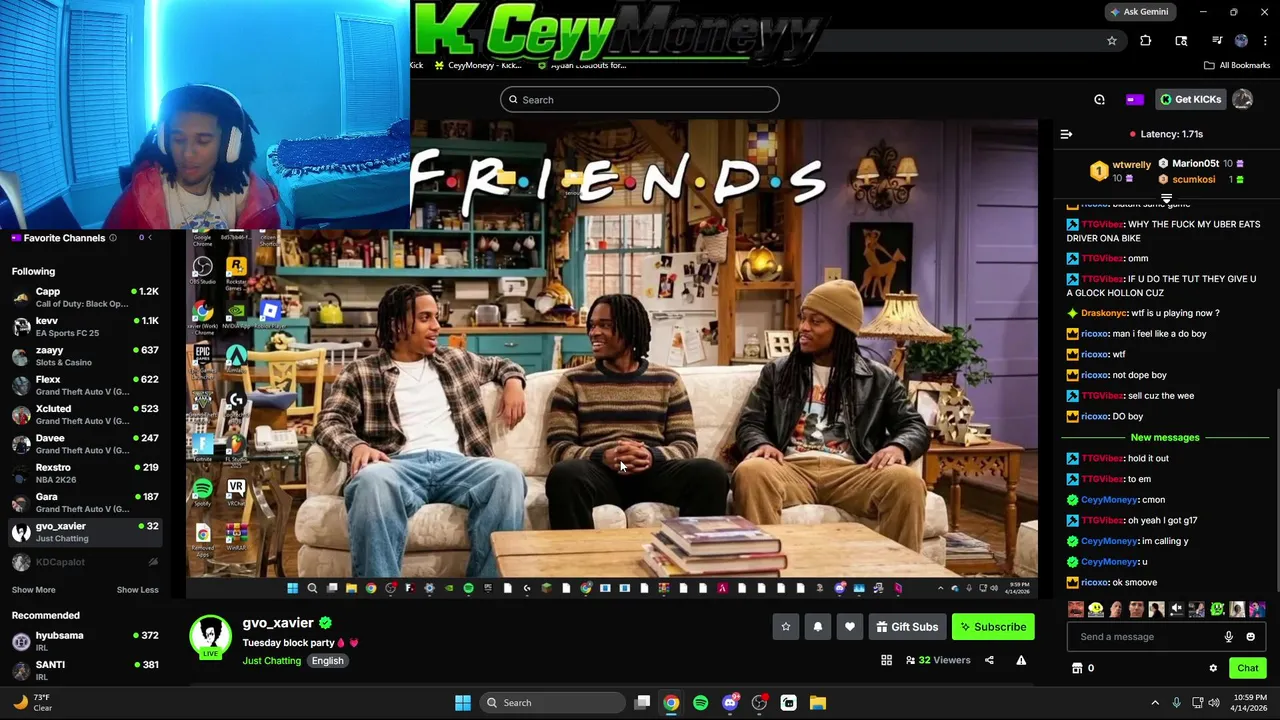Open wtwrelly top gifter profile

point(1131,164)
